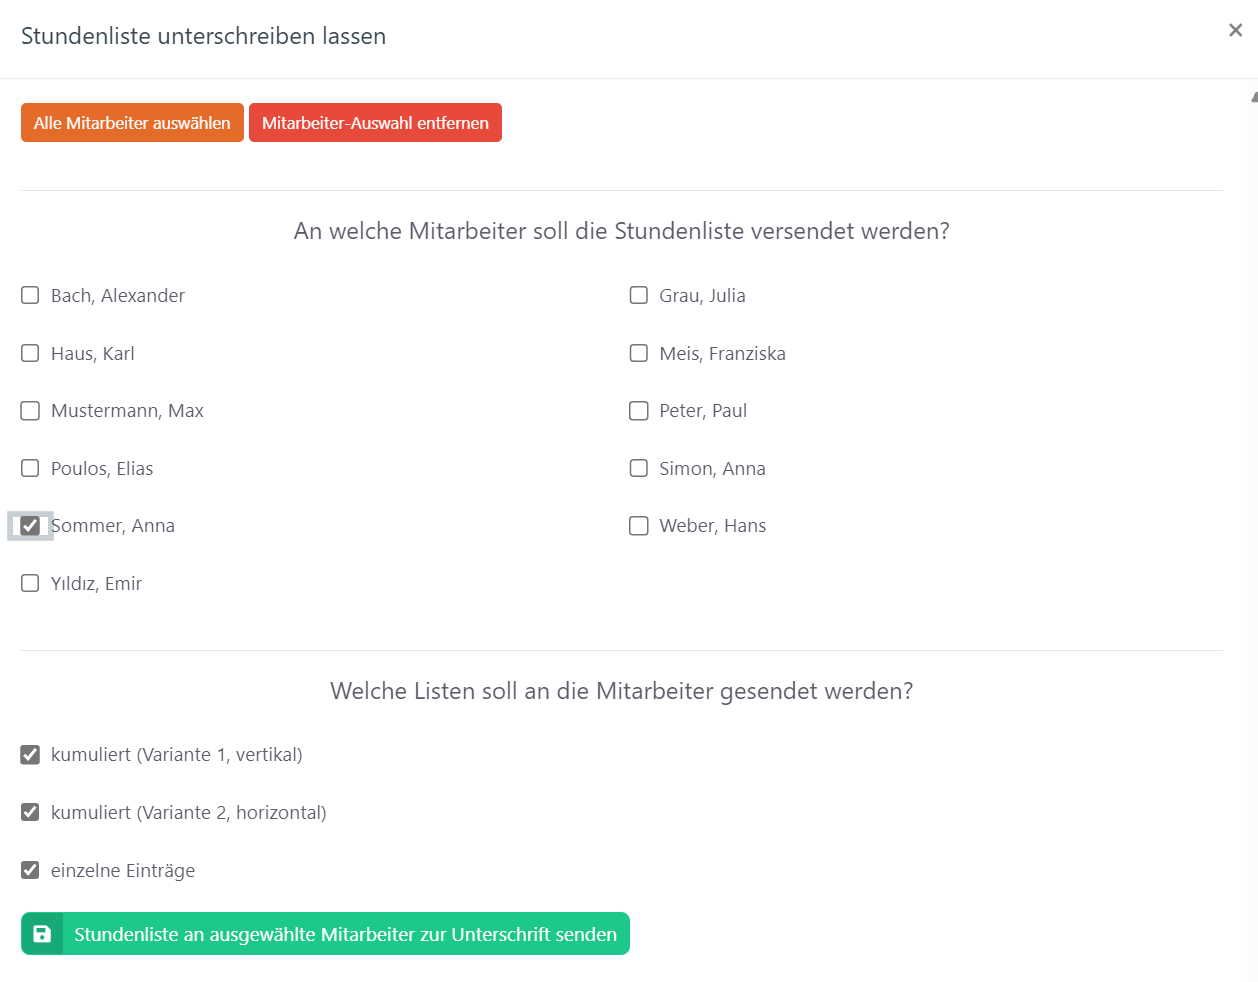This screenshot has width=1258, height=982.
Task: Click 'Alle Mitarbeiter auswählen' button
Action: coord(132,123)
